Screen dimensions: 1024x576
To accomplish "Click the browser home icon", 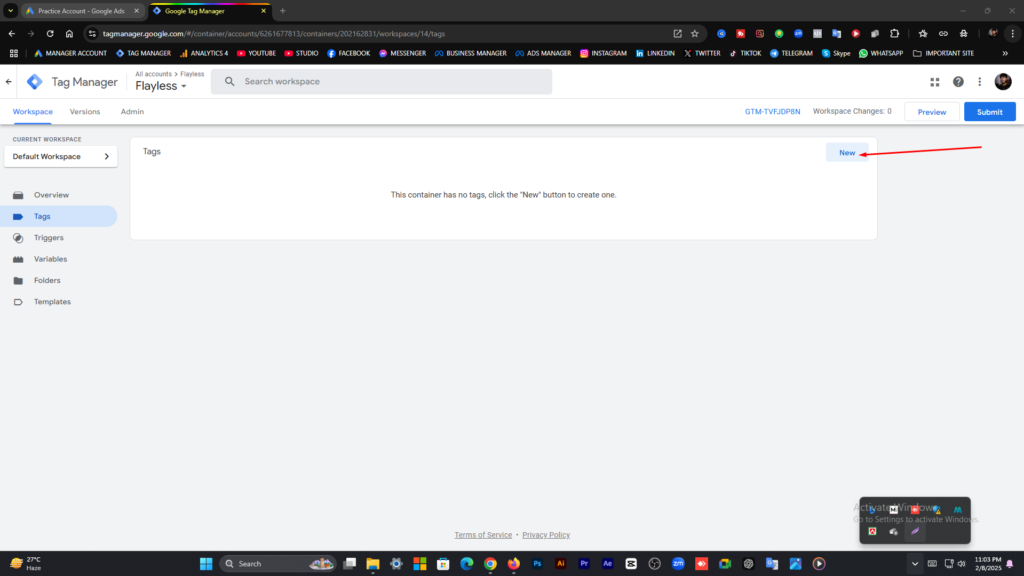I will 69,33.
